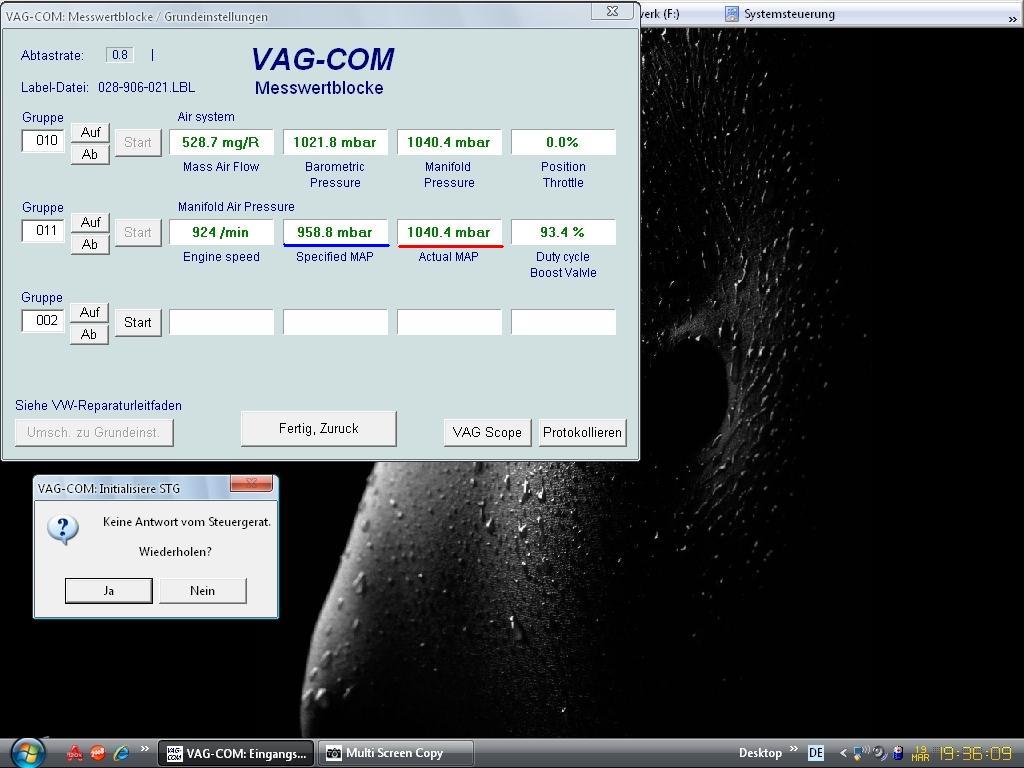Click the last empty Gruppe 002 value field
The image size is (1024, 768).
pyautogui.click(x=563, y=323)
